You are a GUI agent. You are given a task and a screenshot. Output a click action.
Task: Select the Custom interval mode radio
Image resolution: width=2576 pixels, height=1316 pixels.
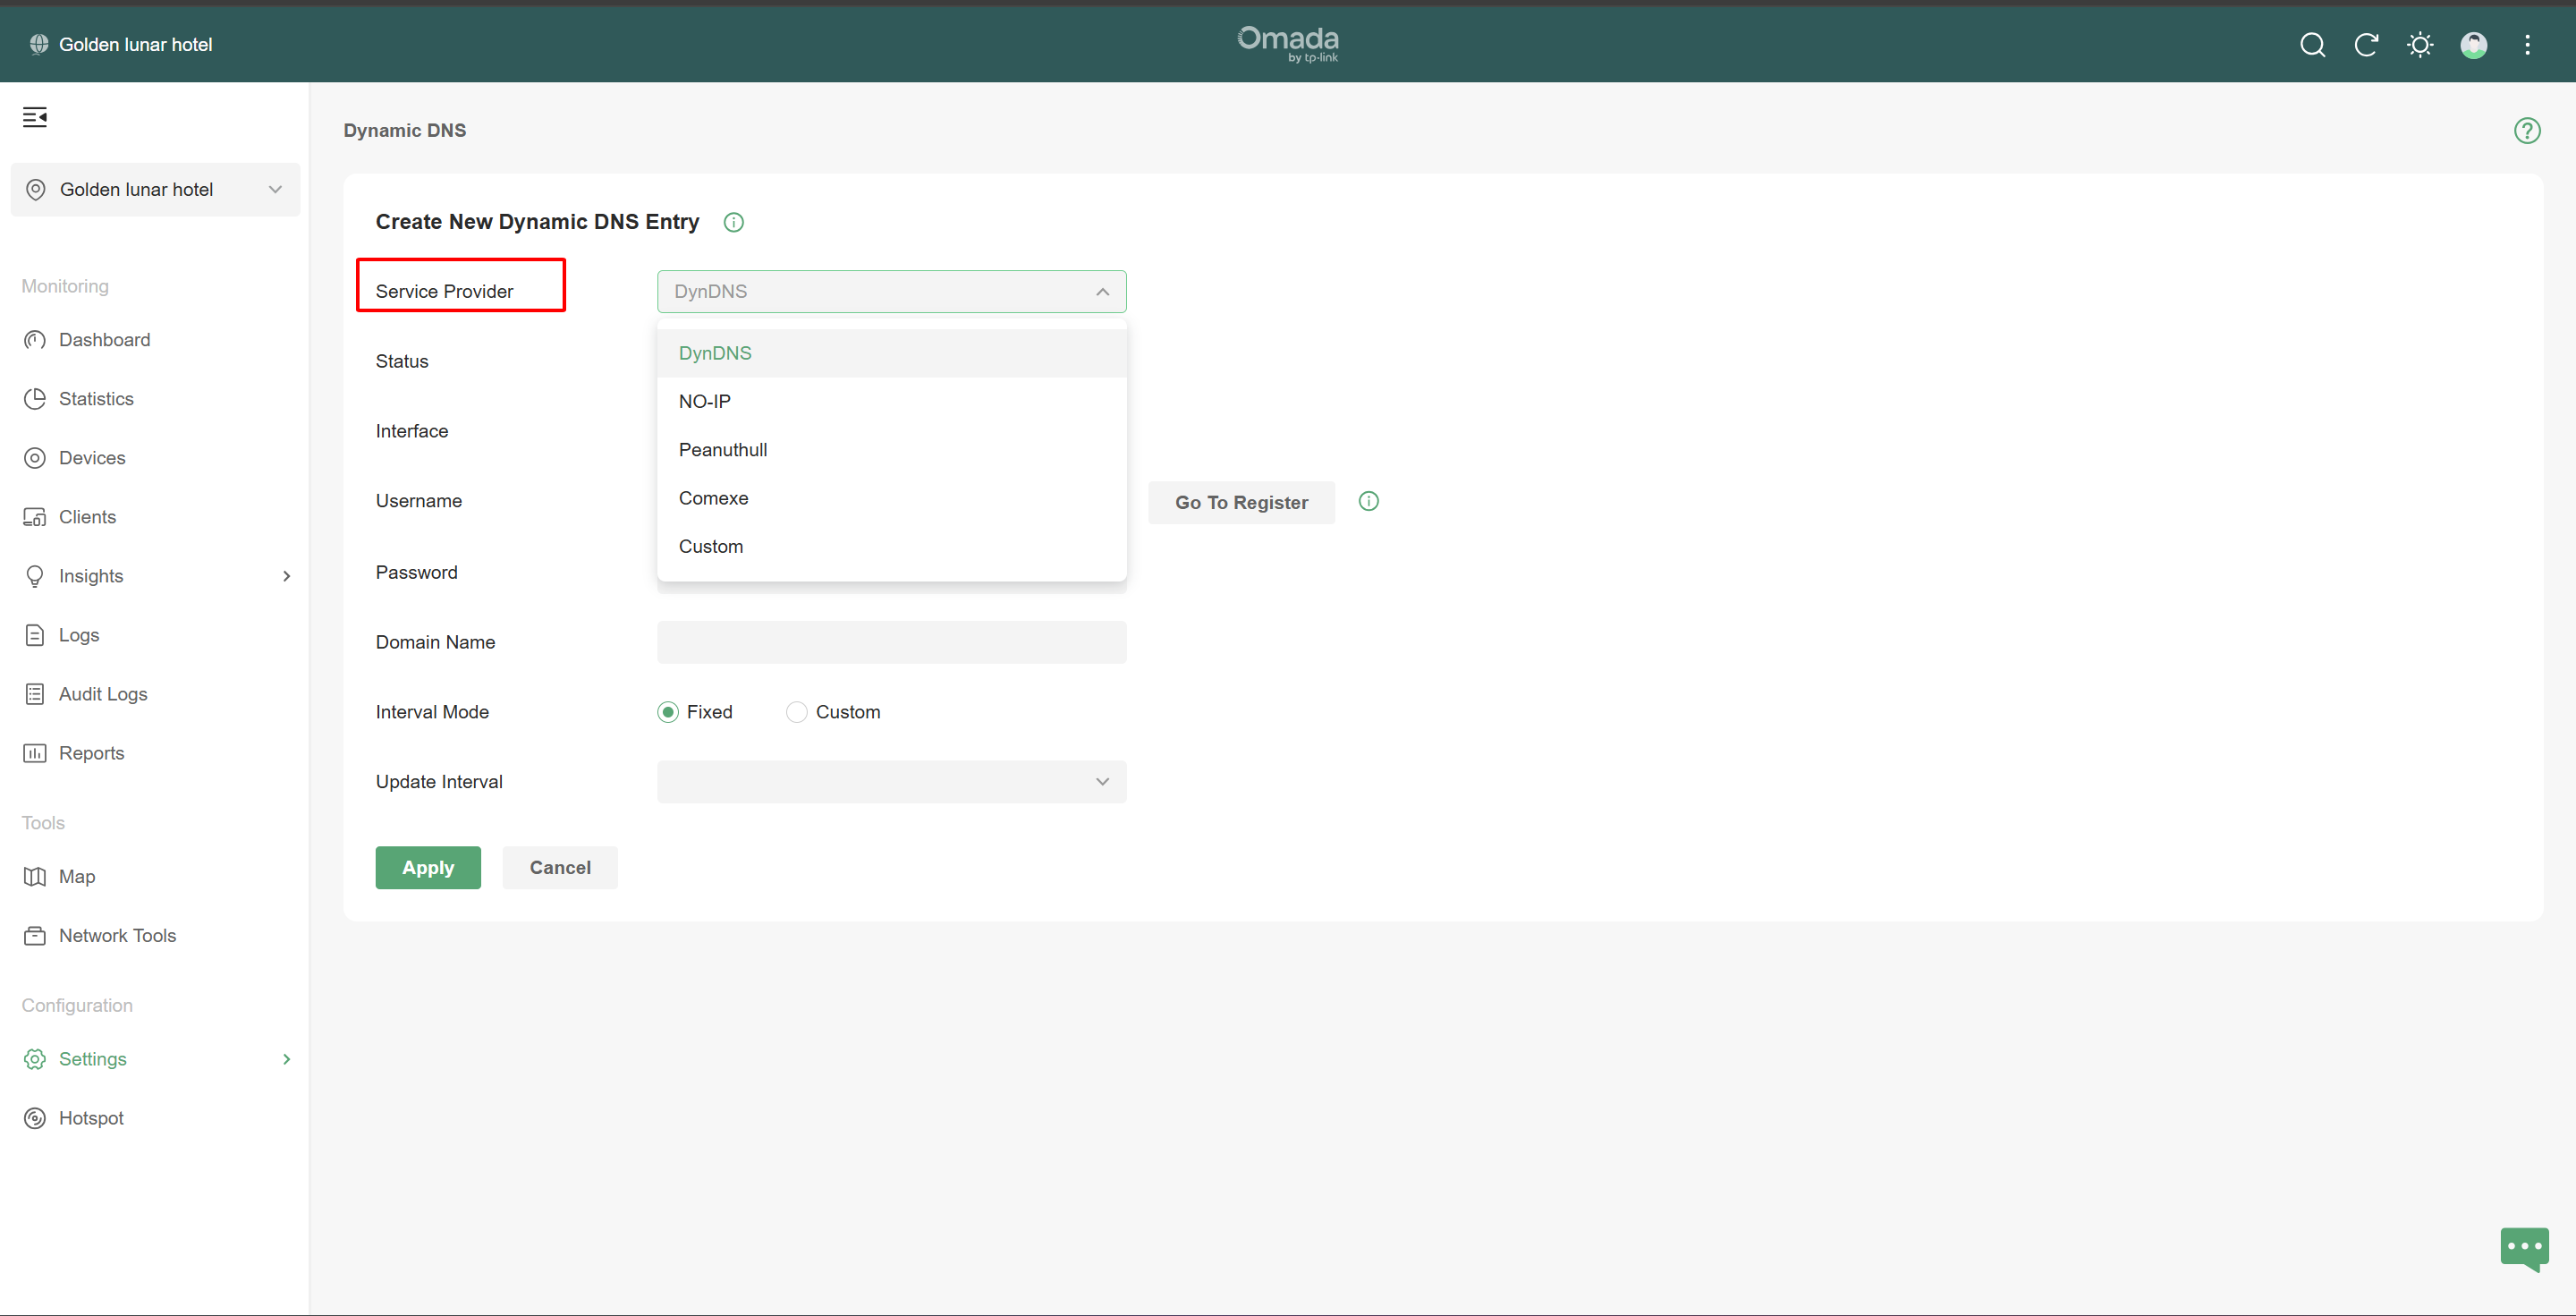pos(796,712)
